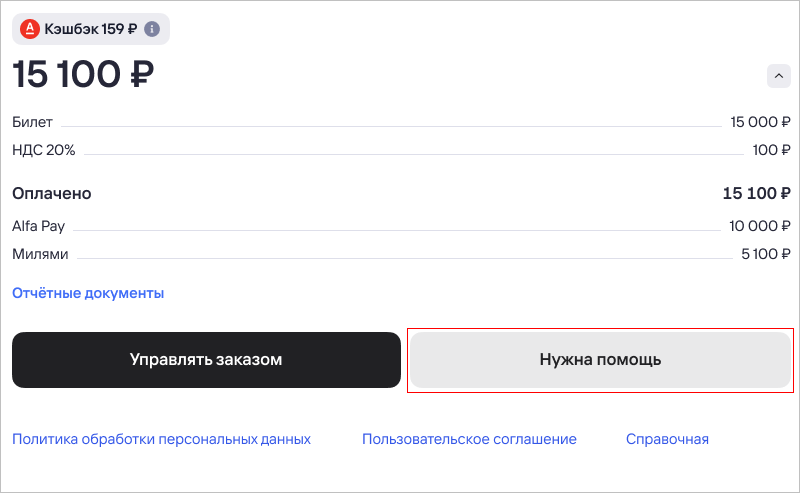
Task: Click the bold "Оплачено" heading
Action: (x=51, y=193)
